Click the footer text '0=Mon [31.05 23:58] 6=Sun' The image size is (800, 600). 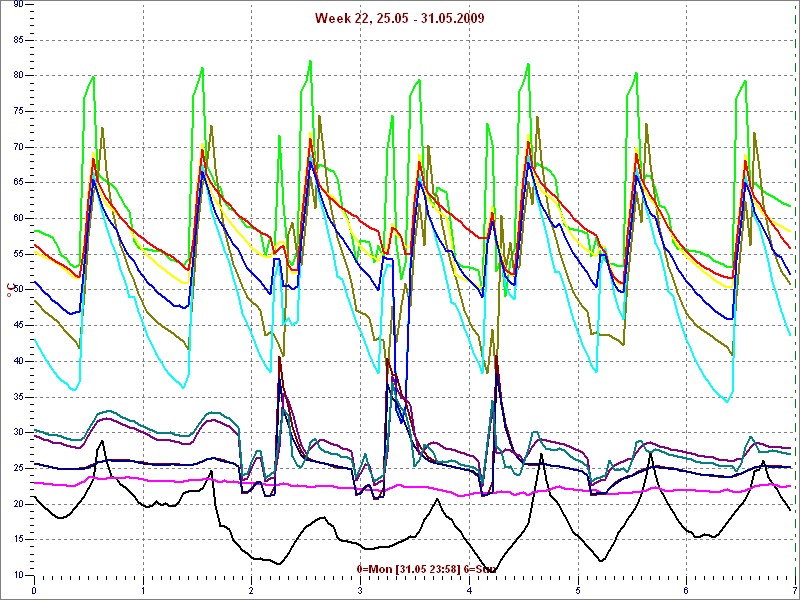427,569
